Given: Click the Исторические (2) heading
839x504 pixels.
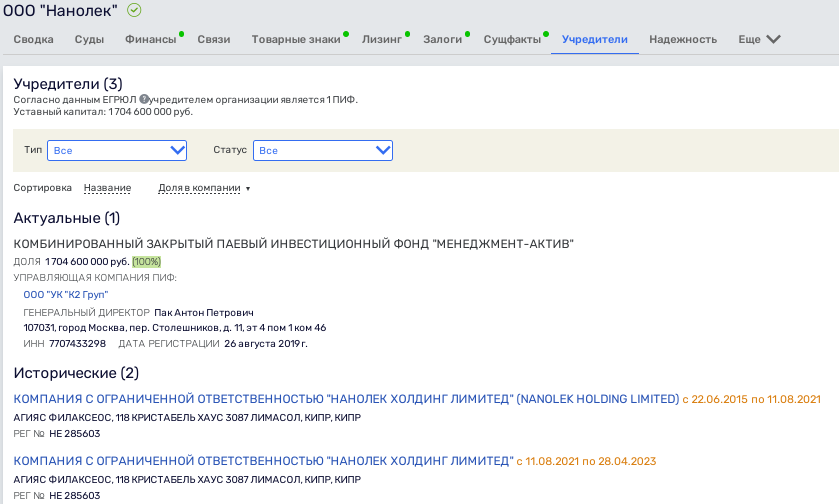Looking at the screenshot, I should pyautogui.click(x=76, y=373).
